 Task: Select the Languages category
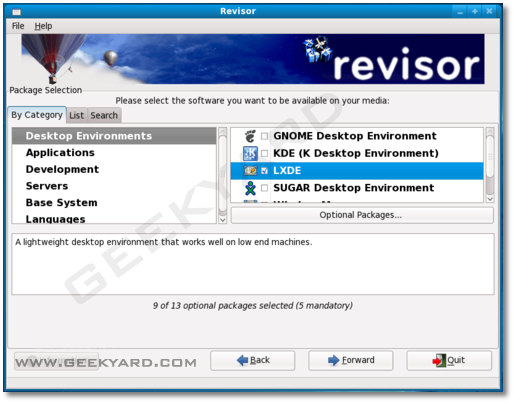pyautogui.click(x=114, y=218)
